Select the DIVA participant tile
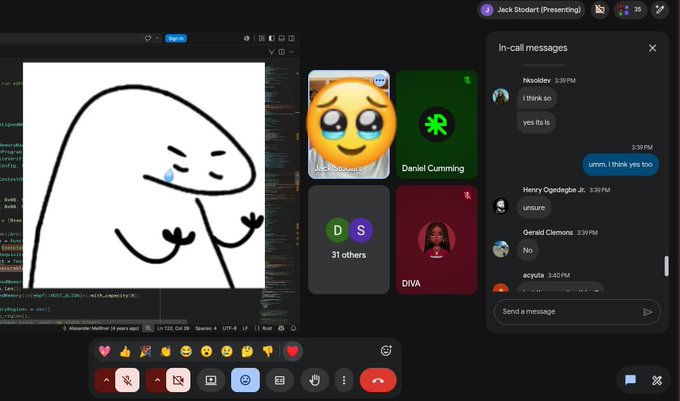Viewport: 680px width, 401px height. tap(436, 240)
